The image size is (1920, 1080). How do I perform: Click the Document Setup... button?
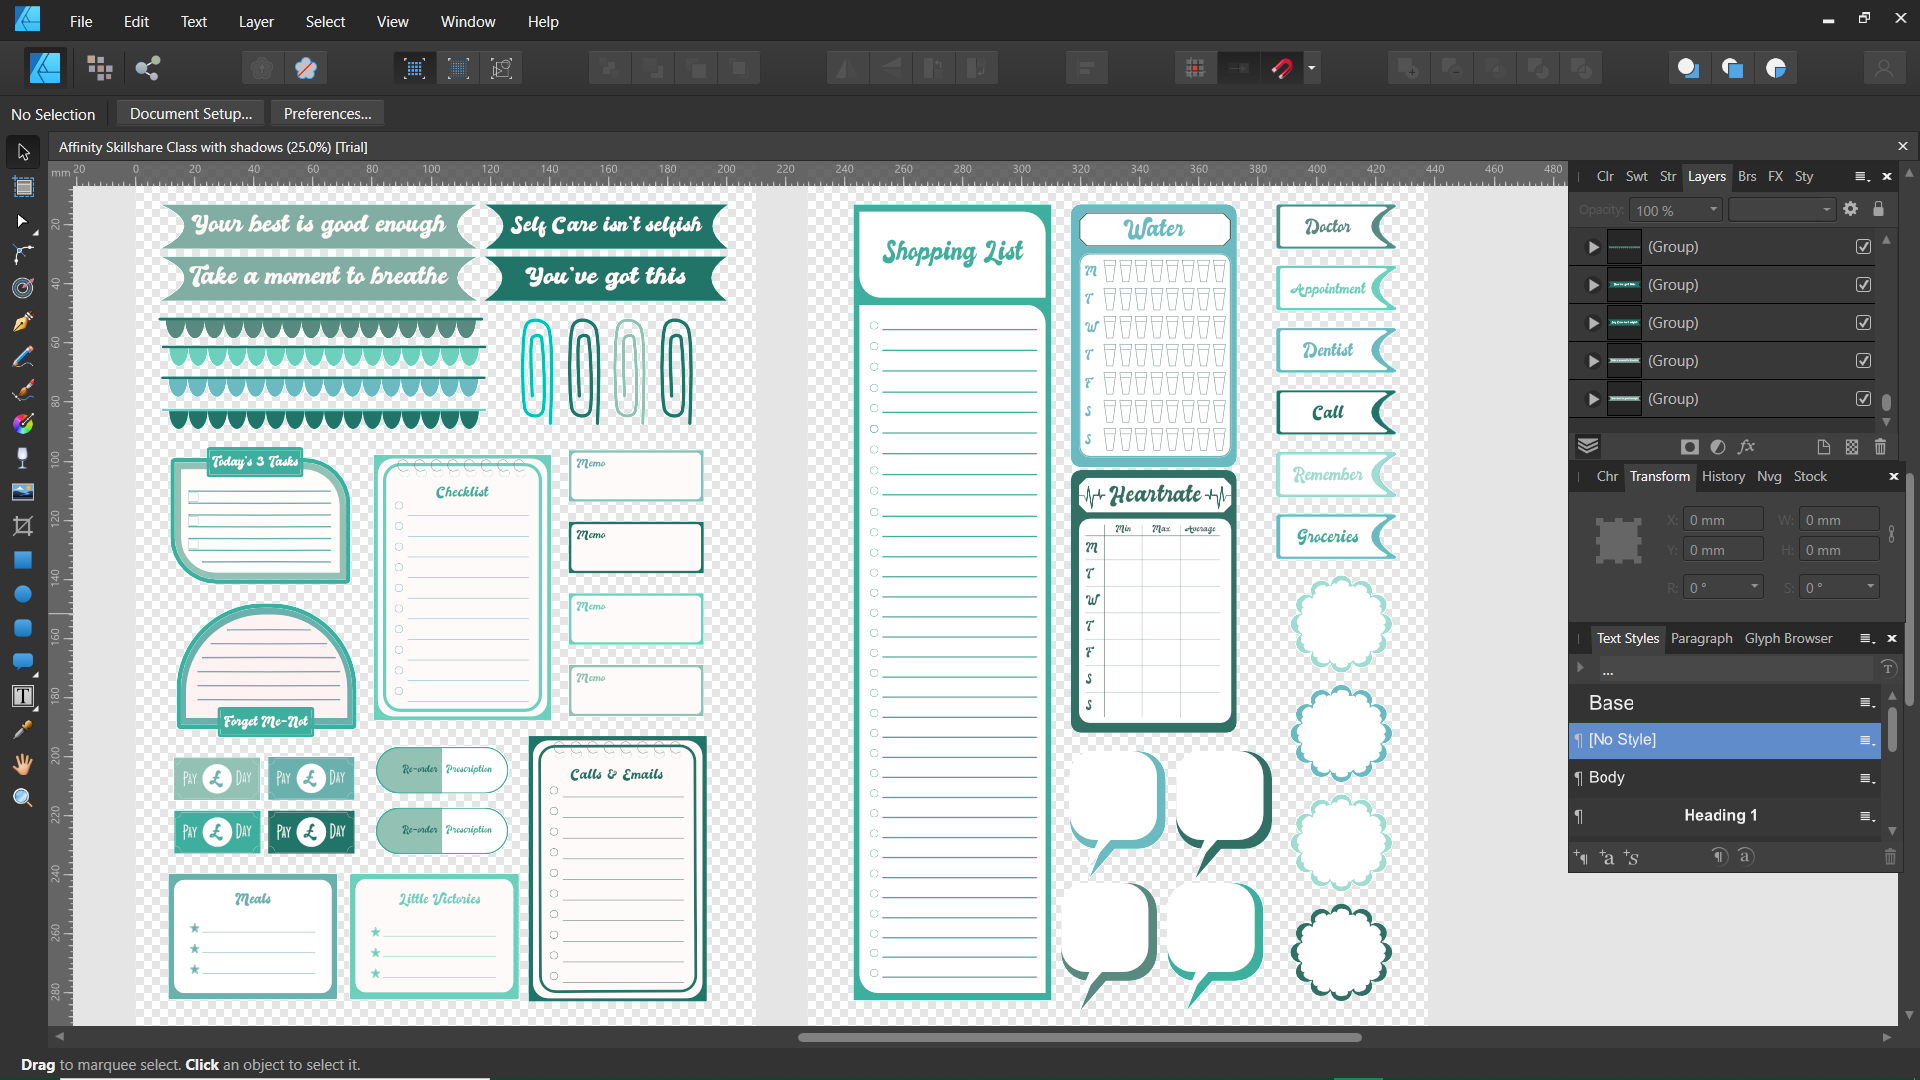click(191, 114)
